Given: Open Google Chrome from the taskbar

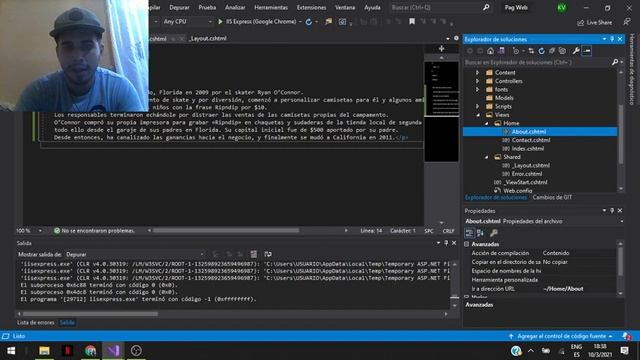Looking at the screenshot, I should 90,351.
